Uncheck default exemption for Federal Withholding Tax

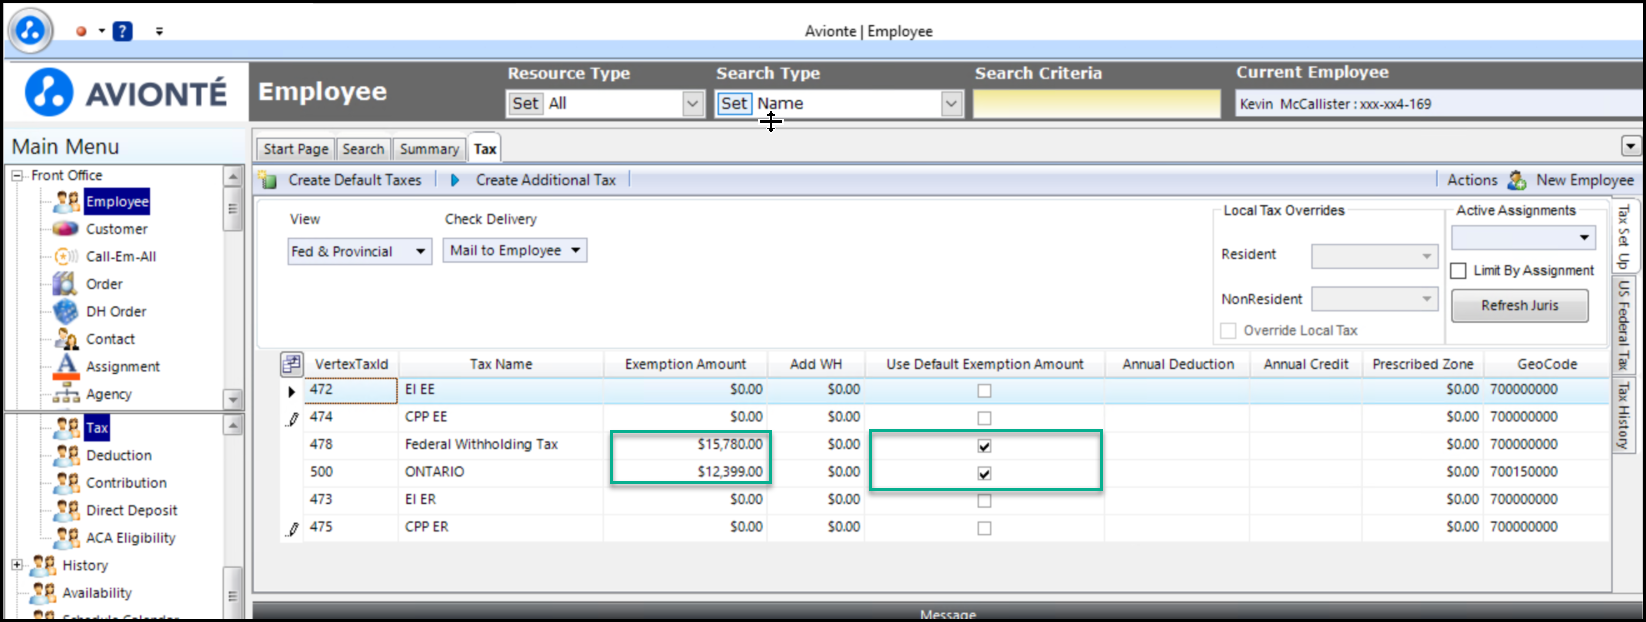[985, 446]
